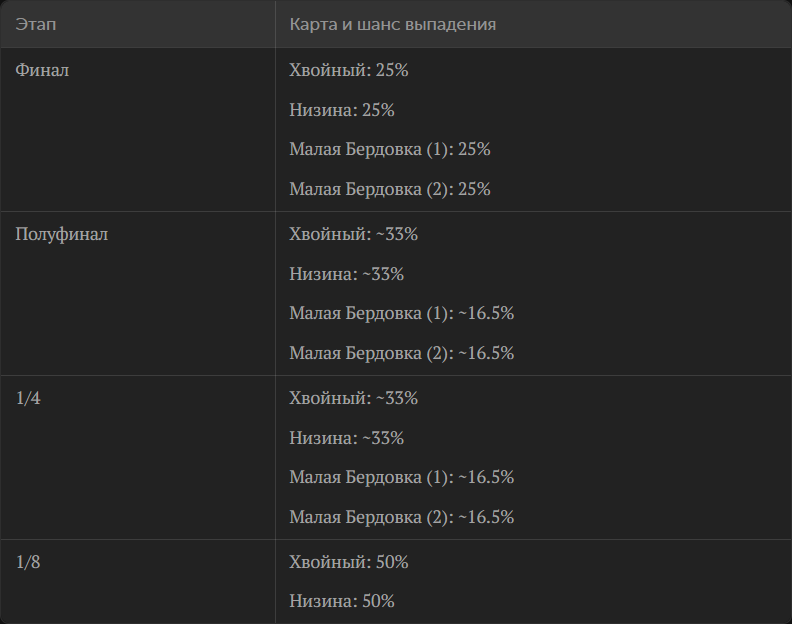Image resolution: width=792 pixels, height=624 pixels.
Task: Click Хвойный: 50% in the 1/8 row
Action: 349,562
